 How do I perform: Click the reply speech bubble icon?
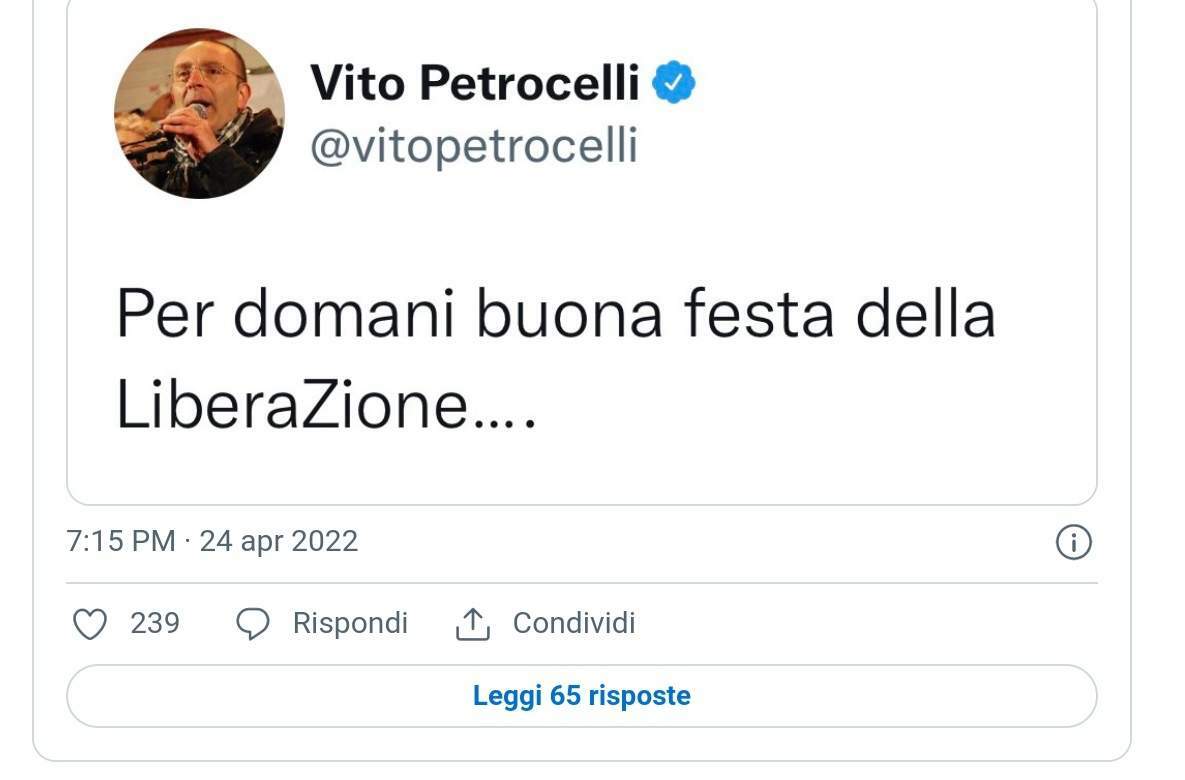click(252, 624)
